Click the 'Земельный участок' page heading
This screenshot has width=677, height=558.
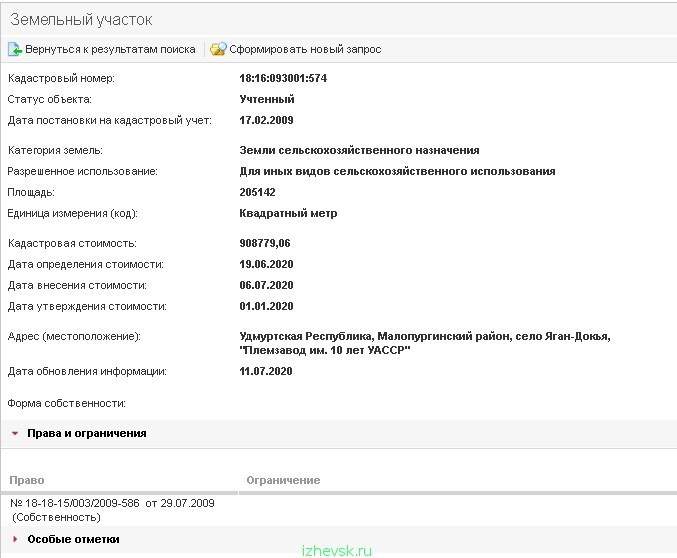point(81,19)
